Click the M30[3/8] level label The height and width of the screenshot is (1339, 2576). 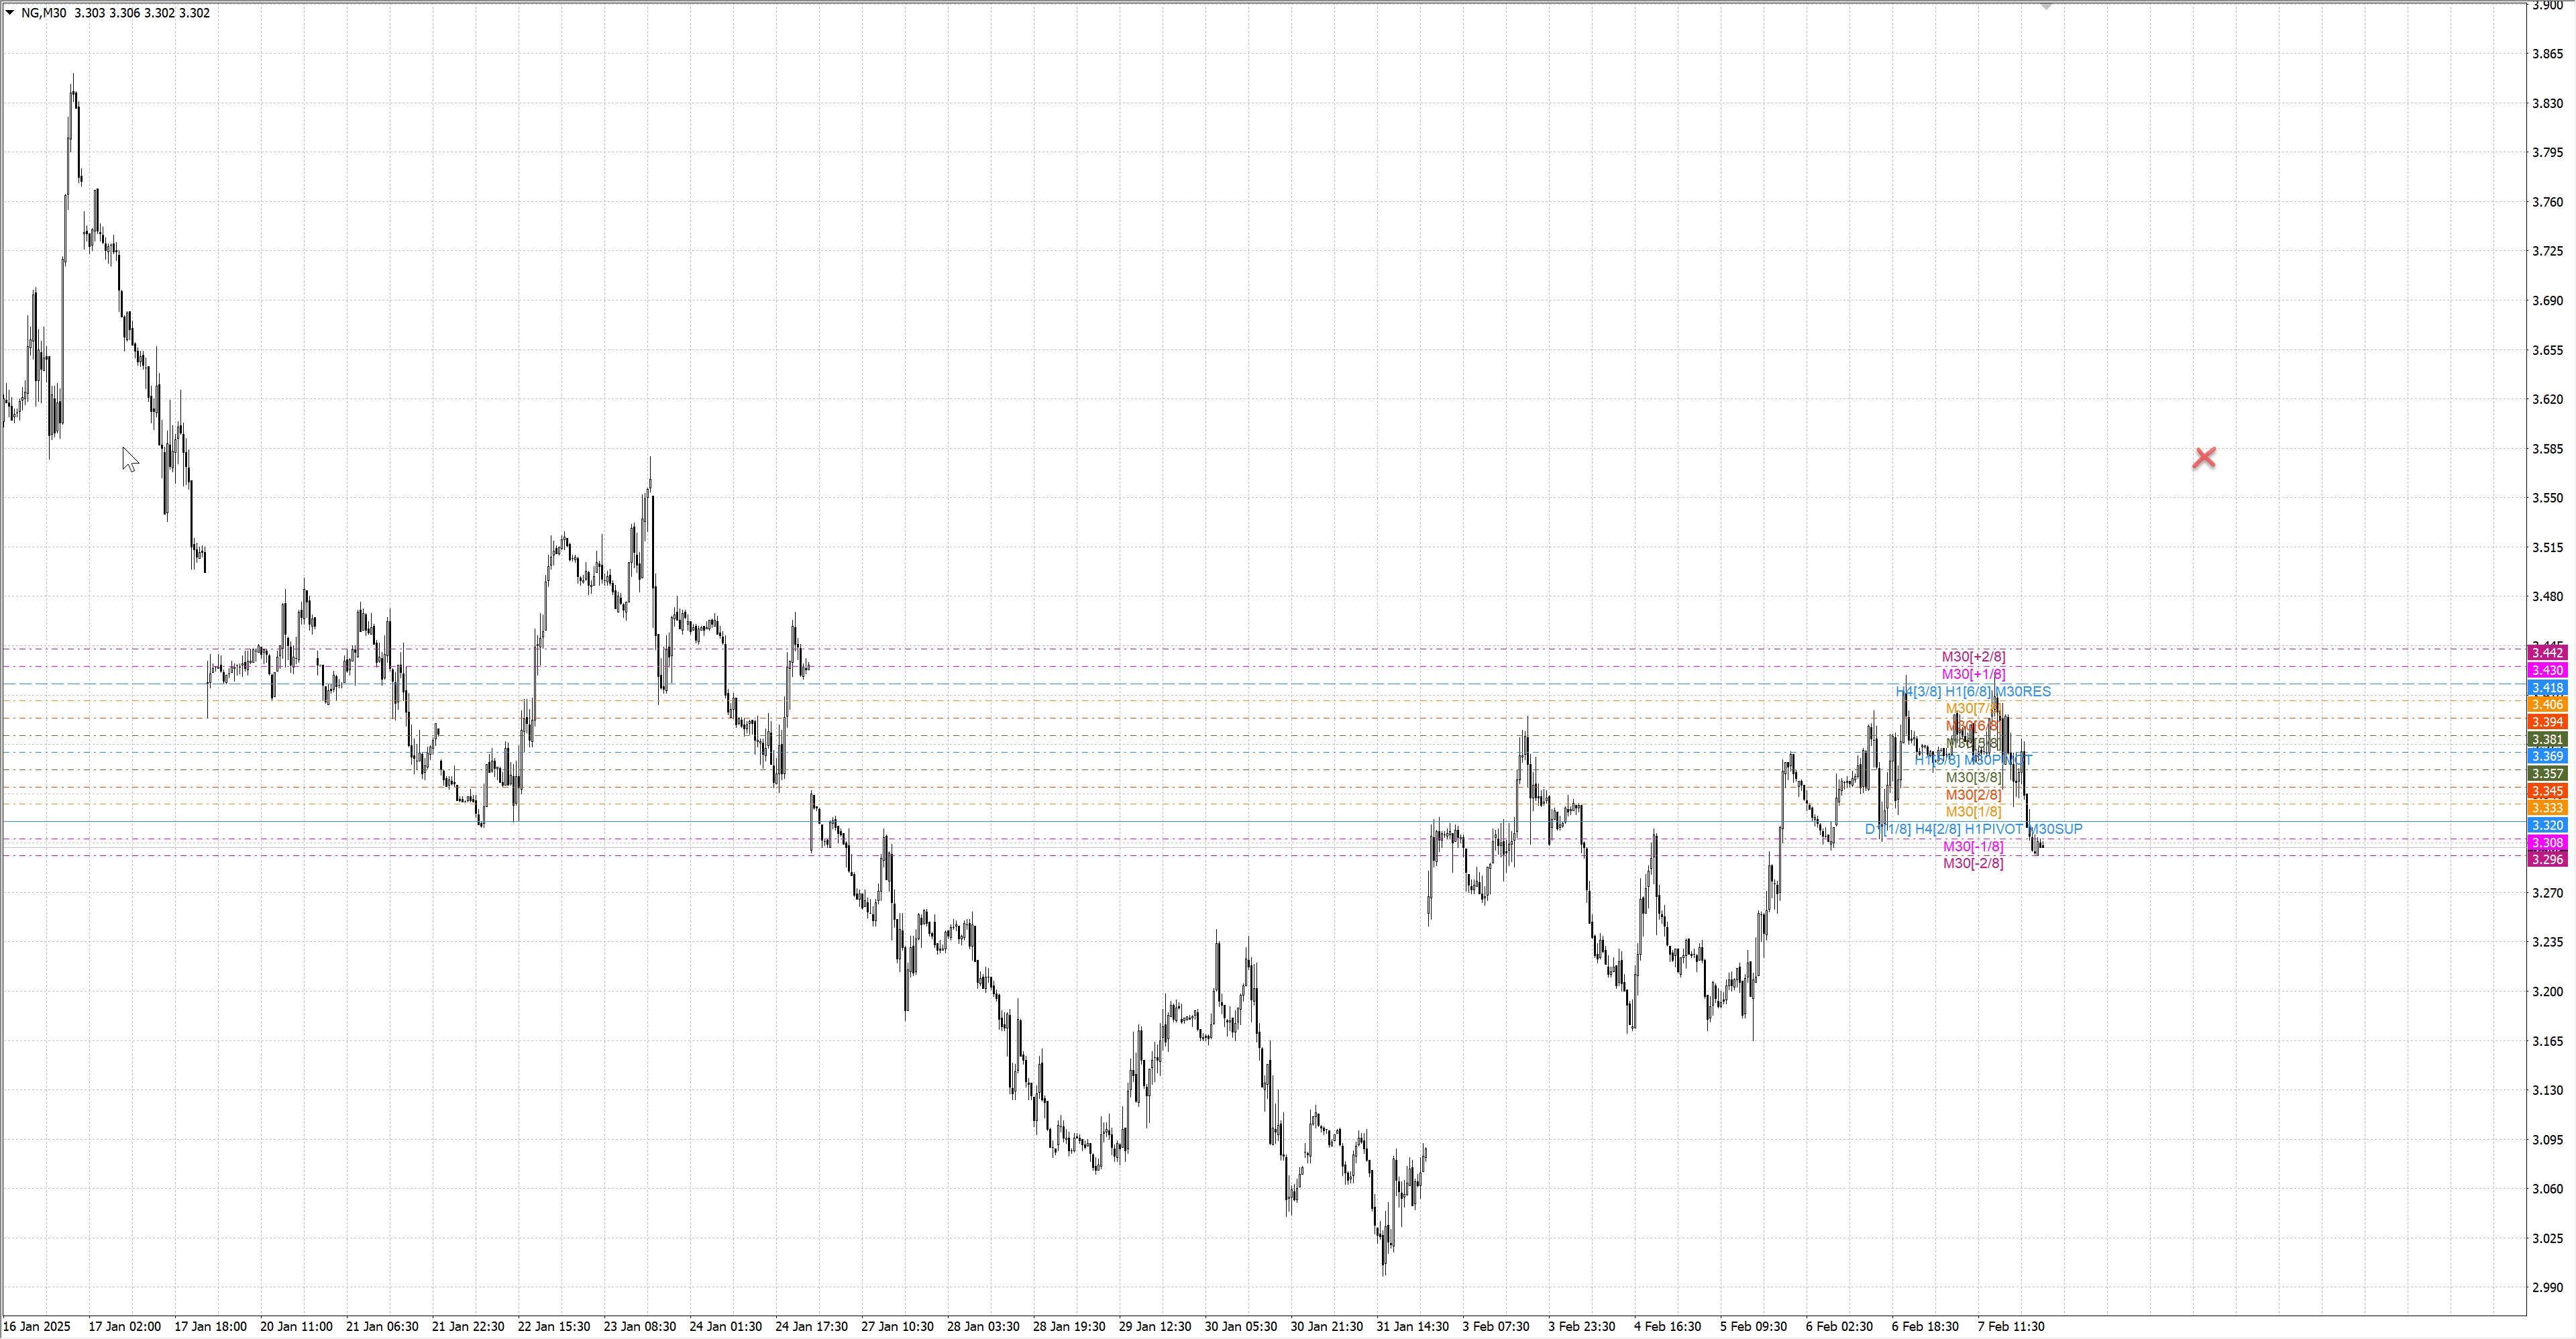click(1973, 777)
